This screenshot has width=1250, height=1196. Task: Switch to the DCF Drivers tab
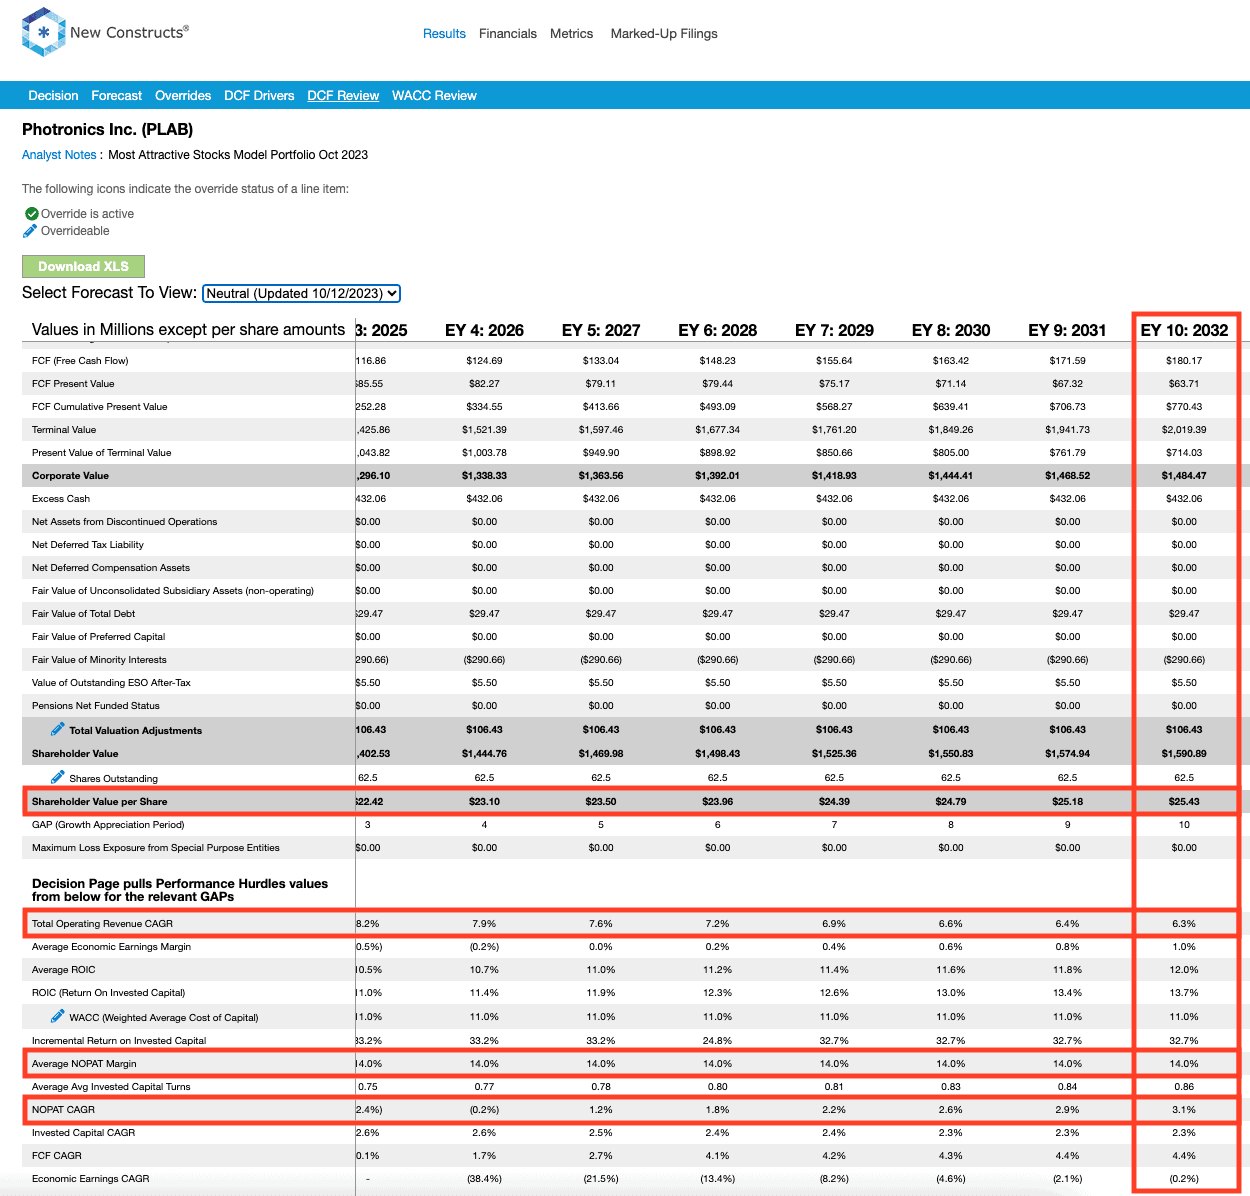click(259, 95)
